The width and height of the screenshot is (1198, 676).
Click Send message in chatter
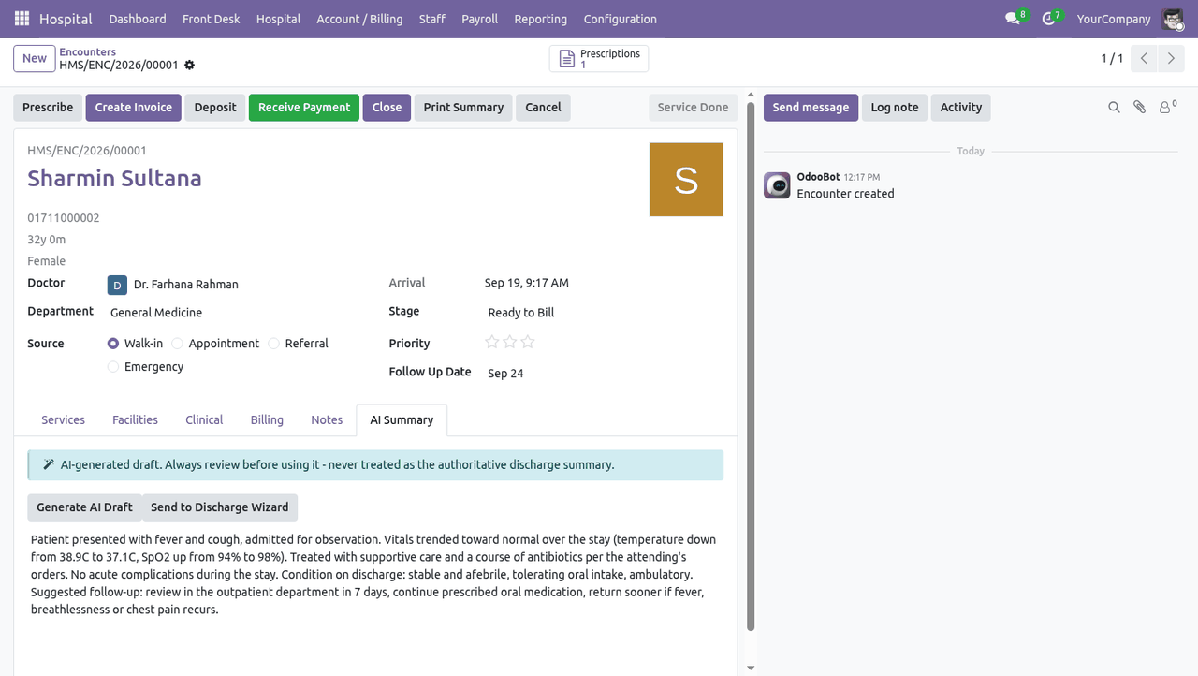pos(811,108)
